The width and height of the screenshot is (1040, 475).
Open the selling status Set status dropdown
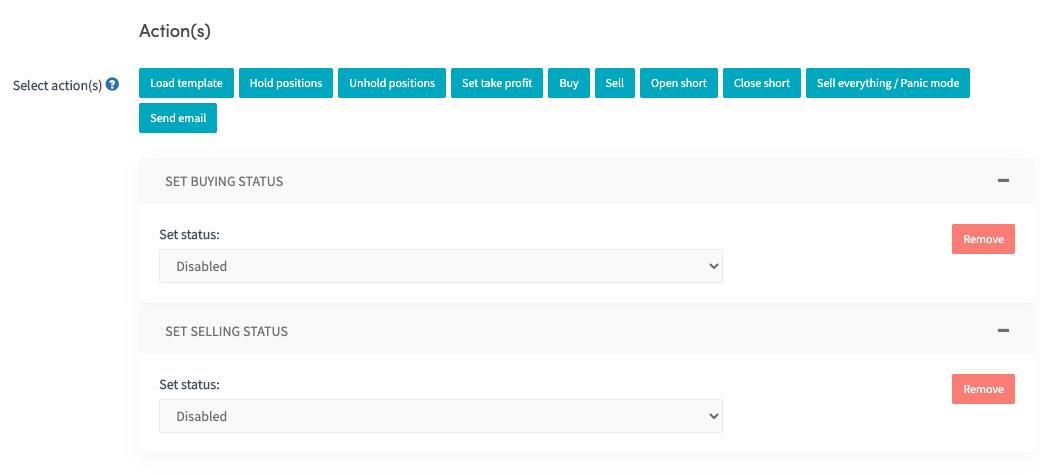441,416
